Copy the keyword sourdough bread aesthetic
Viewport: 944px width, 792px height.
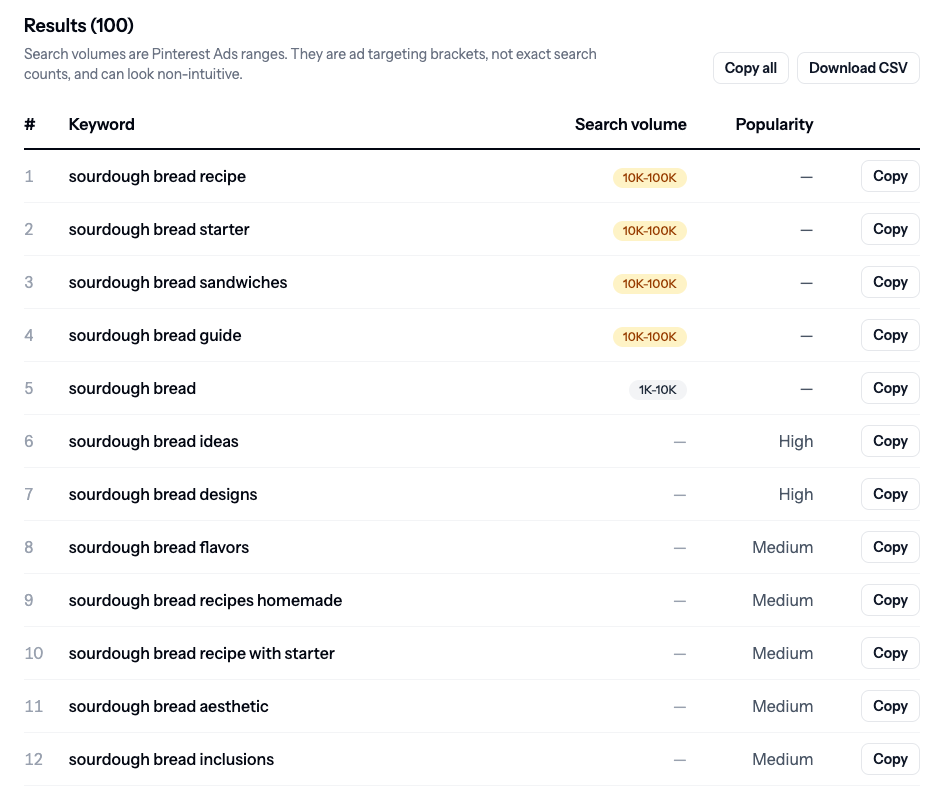coord(890,706)
